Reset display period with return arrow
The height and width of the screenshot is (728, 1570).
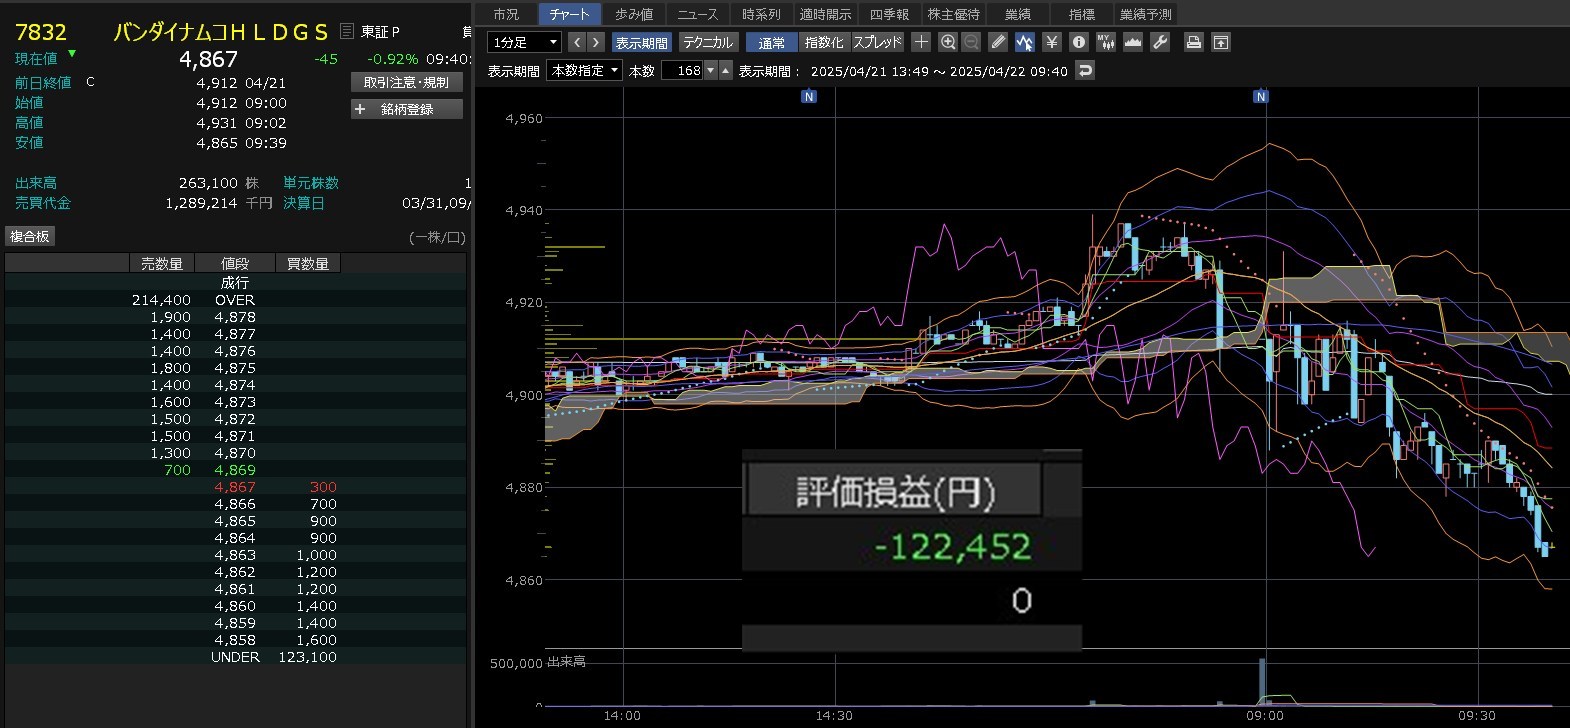pos(1085,71)
